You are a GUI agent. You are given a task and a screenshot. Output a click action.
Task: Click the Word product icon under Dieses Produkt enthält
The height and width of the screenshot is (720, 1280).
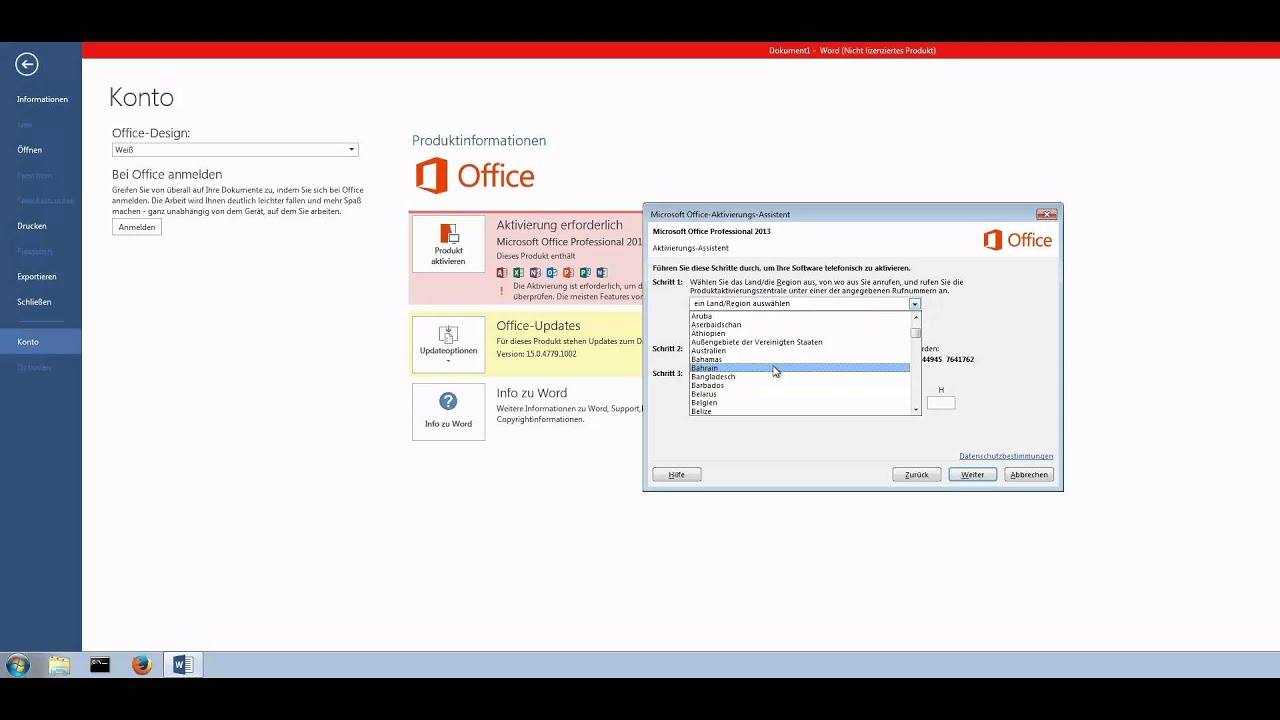click(602, 272)
